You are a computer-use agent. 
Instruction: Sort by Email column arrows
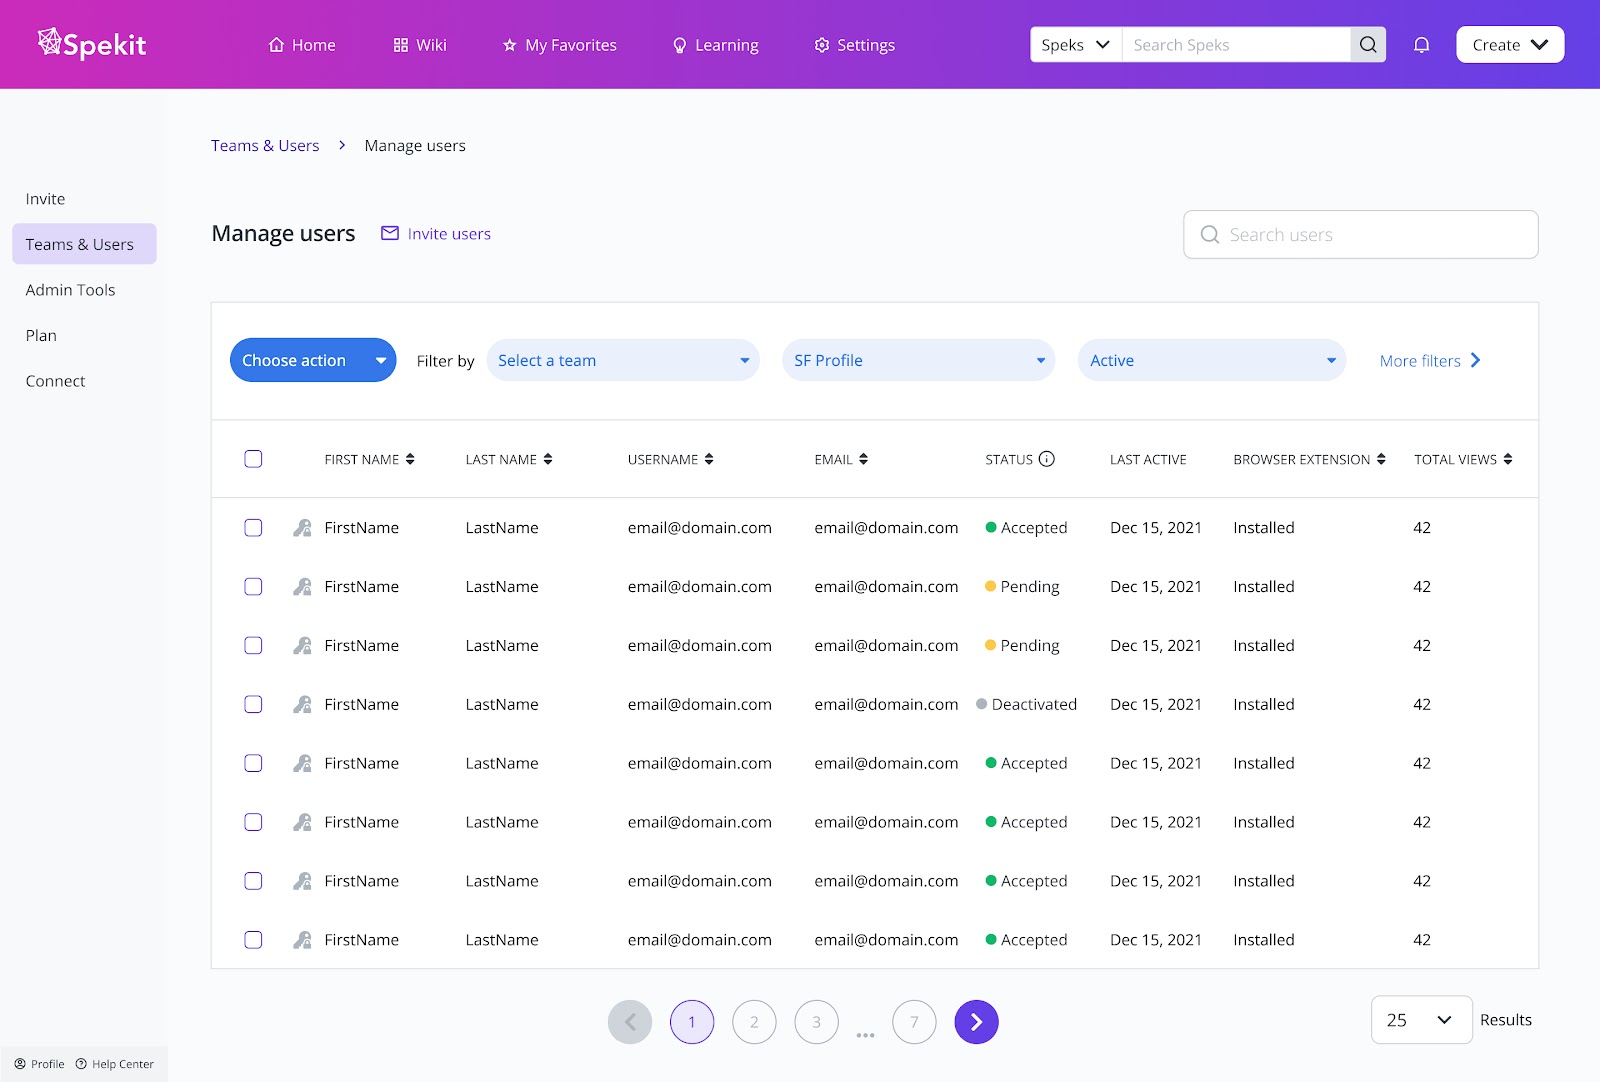pos(863,459)
